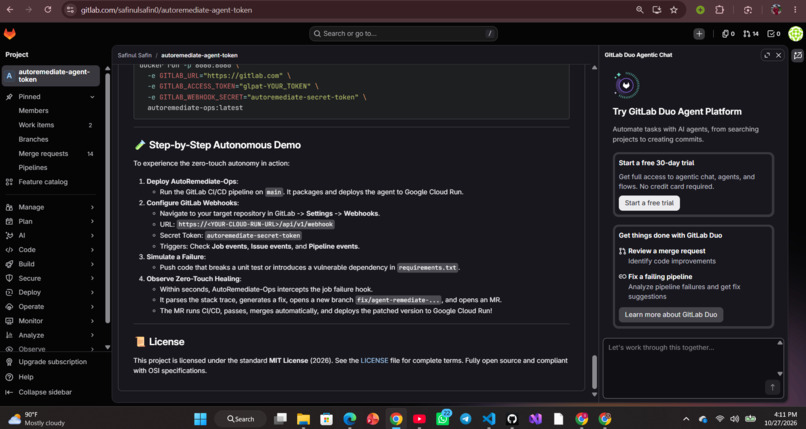This screenshot has height=429, width=806.
Task: Click the Start a free trial button
Action: pyautogui.click(x=649, y=203)
